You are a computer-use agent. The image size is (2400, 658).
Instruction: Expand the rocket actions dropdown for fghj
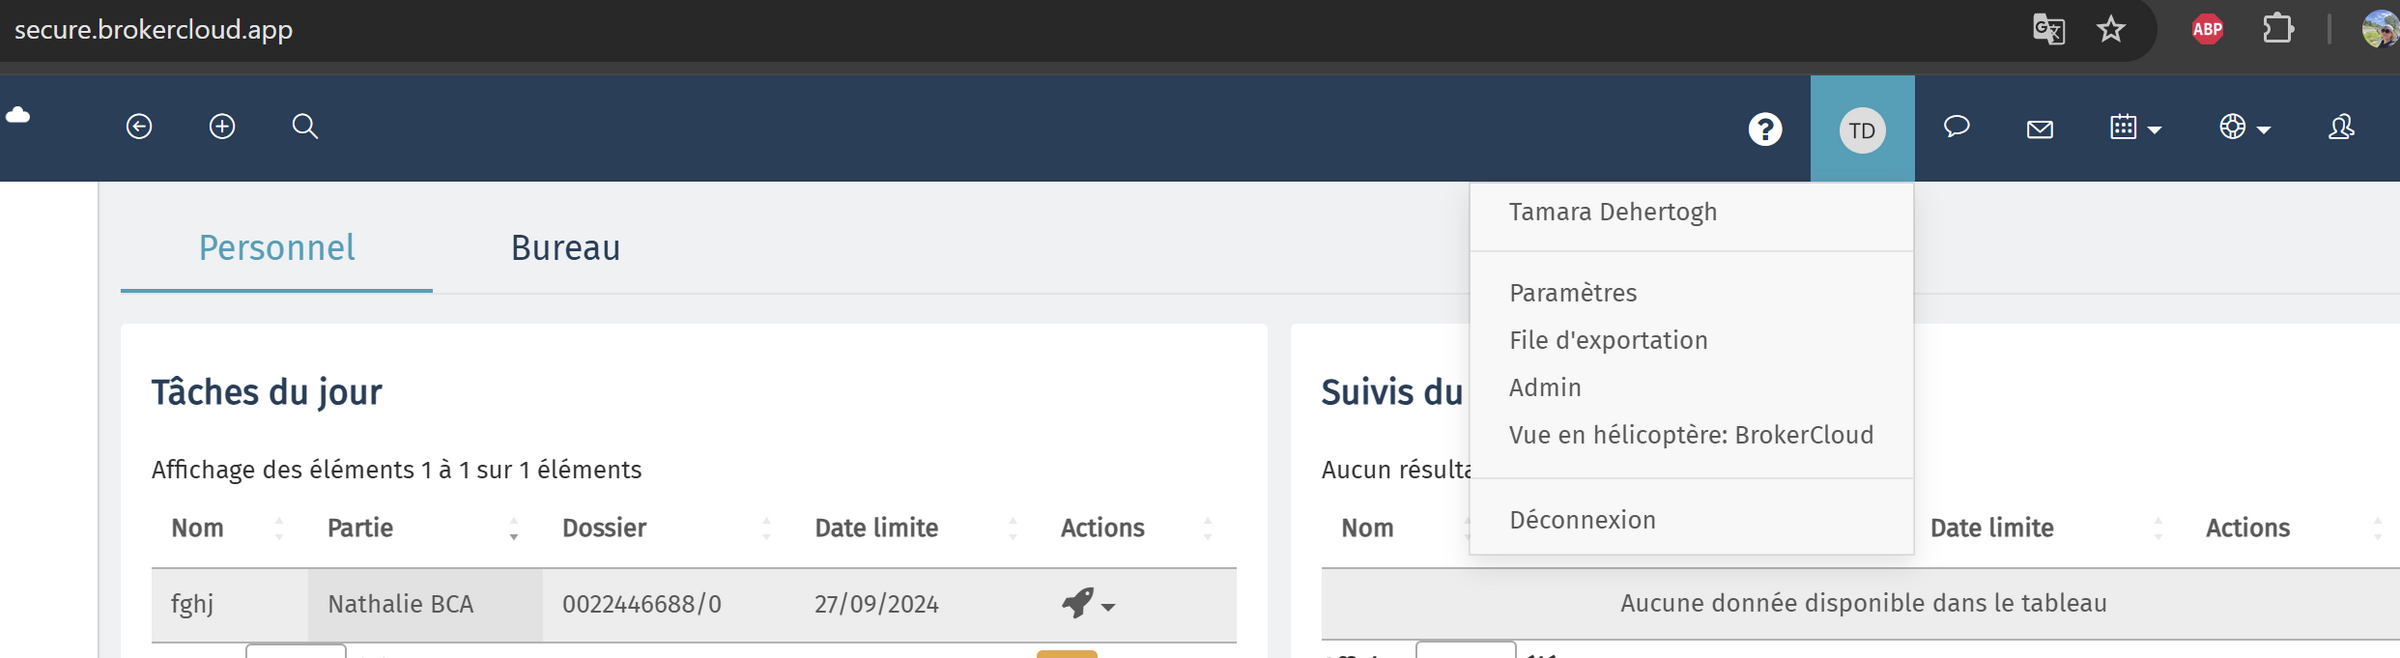pyautogui.click(x=1088, y=603)
